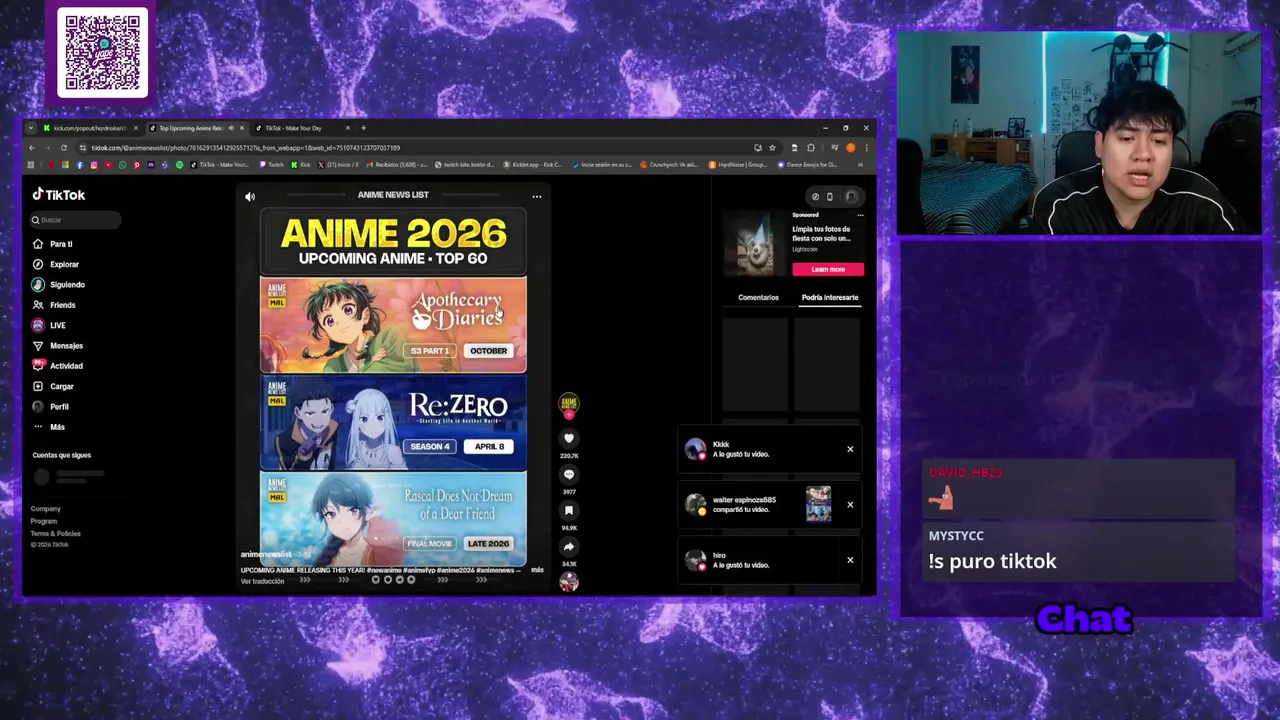Open the browser three-dot menu
Screen dimensions: 1280x720
[866, 148]
